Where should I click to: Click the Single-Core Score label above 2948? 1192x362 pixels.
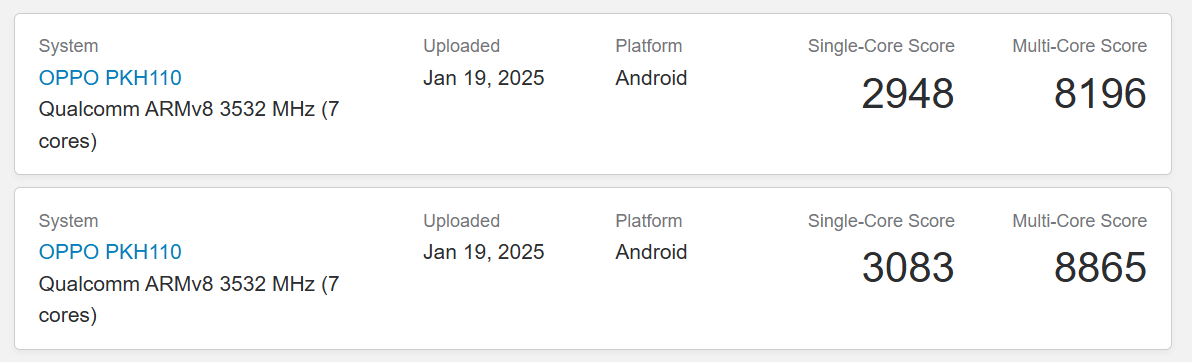881,46
